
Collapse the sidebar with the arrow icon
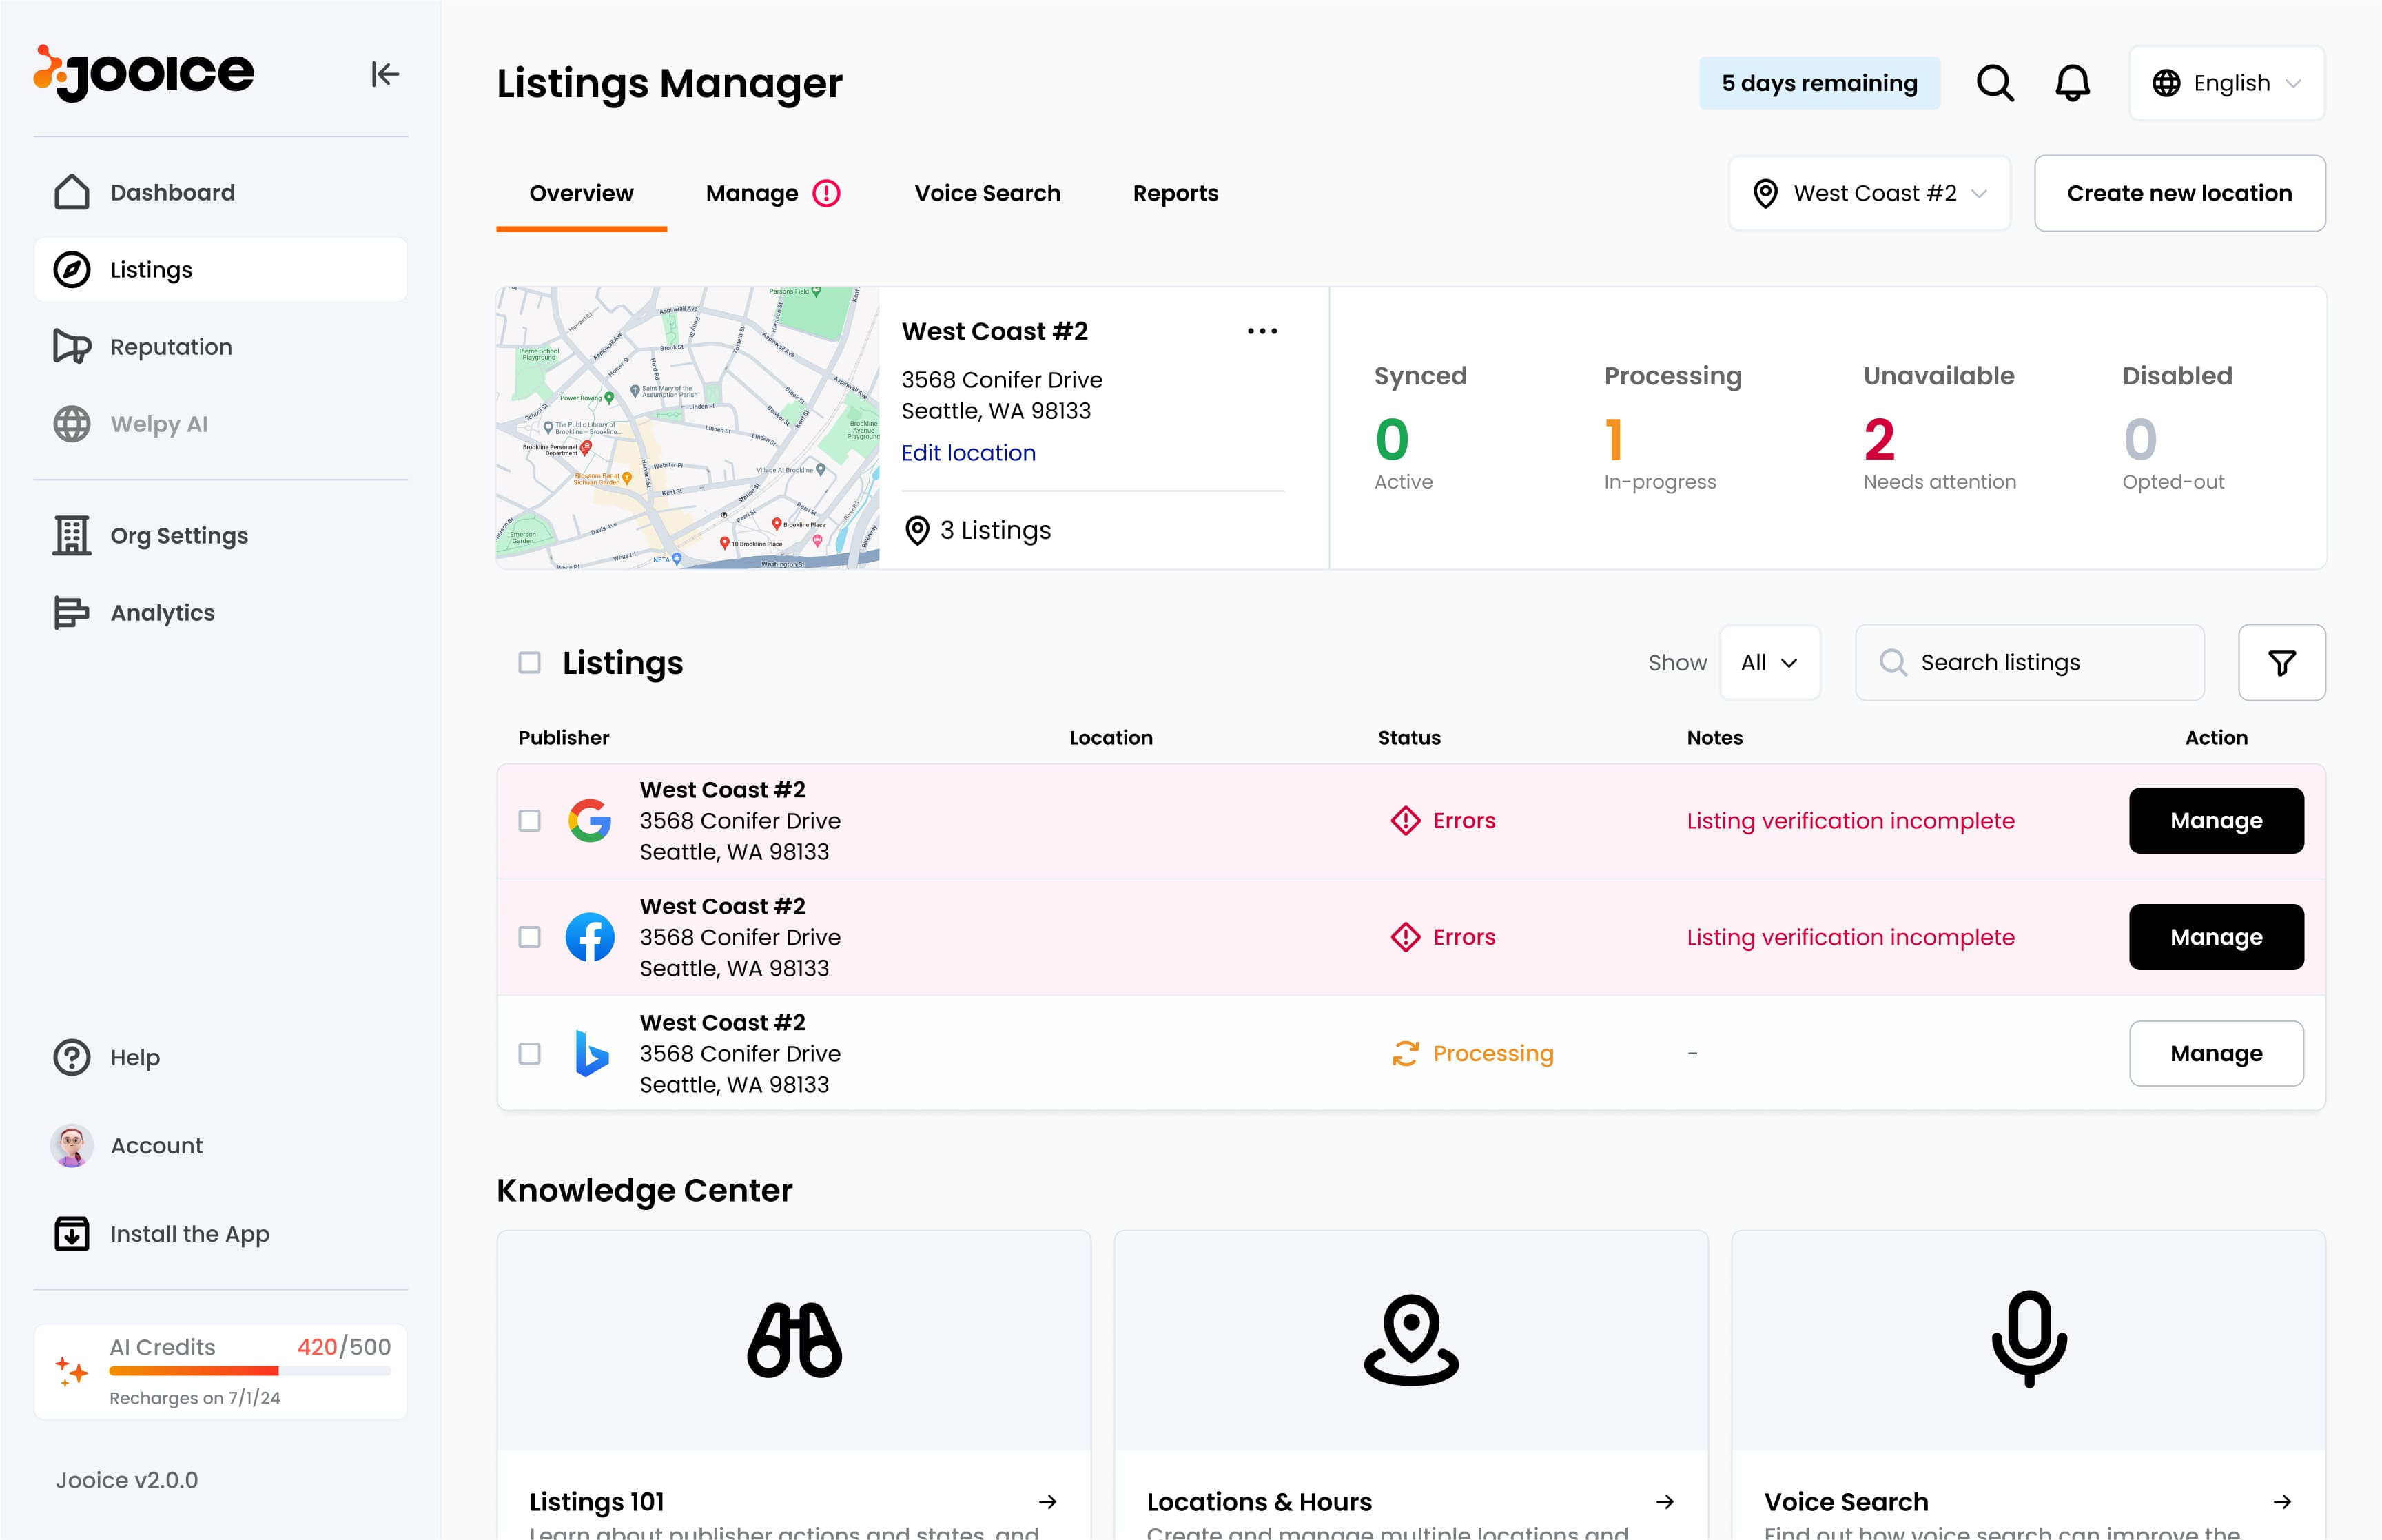(384, 73)
